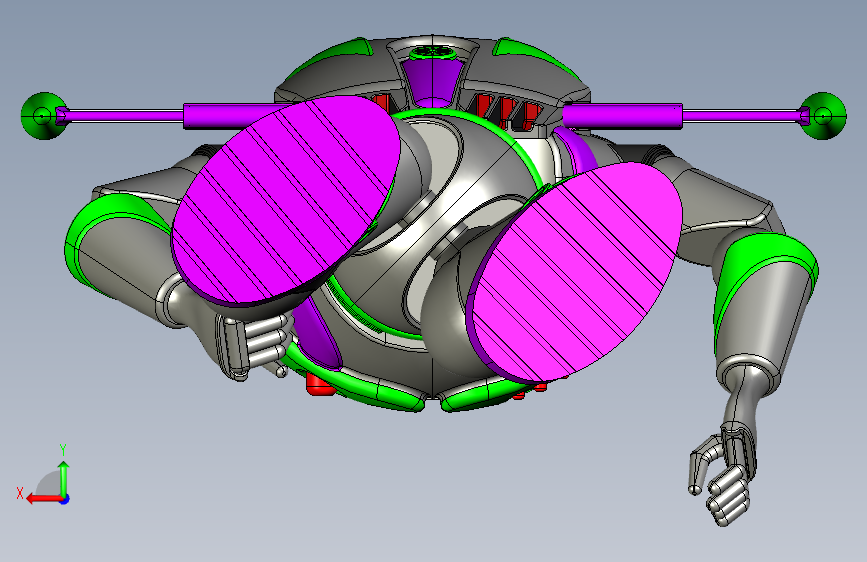Screen dimensions: 867x562
Task: Select the right purple cylinder rod sleeve
Action: coord(623,117)
